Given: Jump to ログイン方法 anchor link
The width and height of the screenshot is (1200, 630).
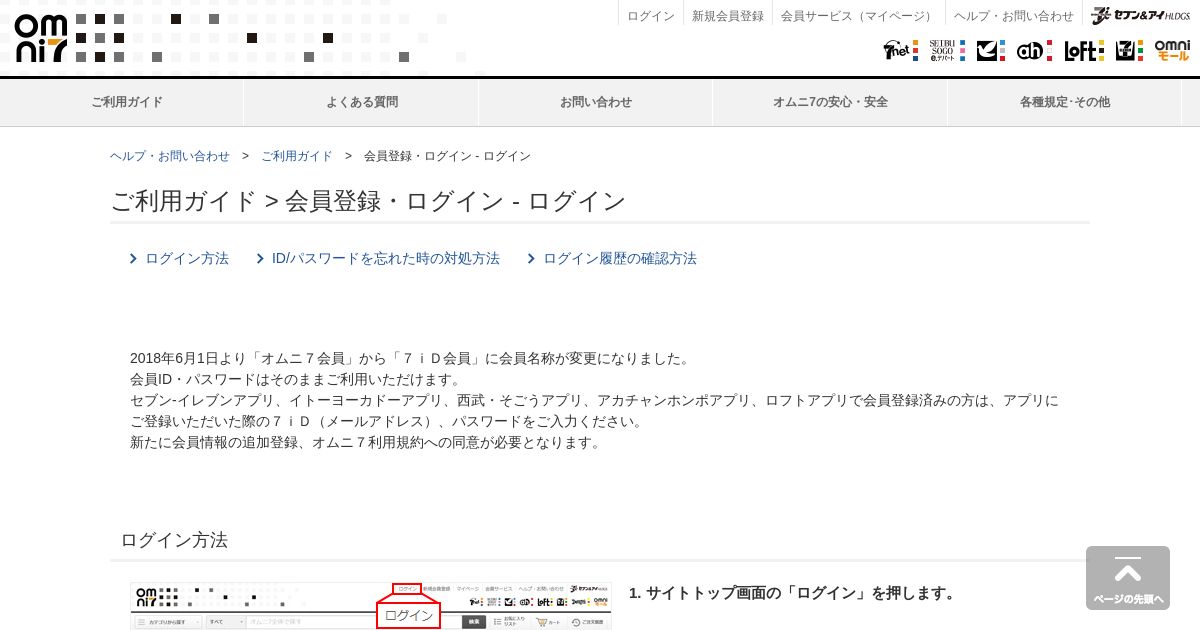Looking at the screenshot, I should click(187, 258).
